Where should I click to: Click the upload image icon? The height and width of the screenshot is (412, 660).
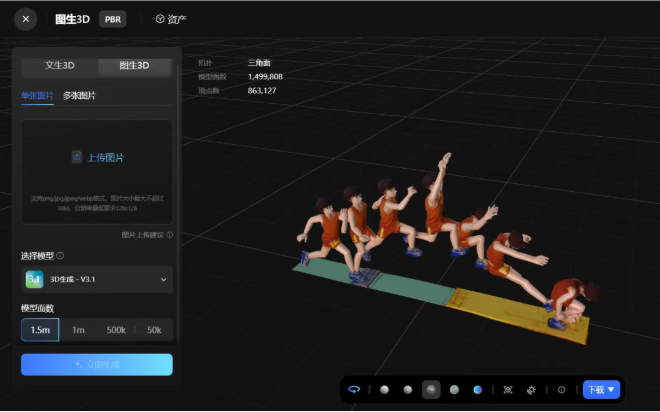point(77,157)
